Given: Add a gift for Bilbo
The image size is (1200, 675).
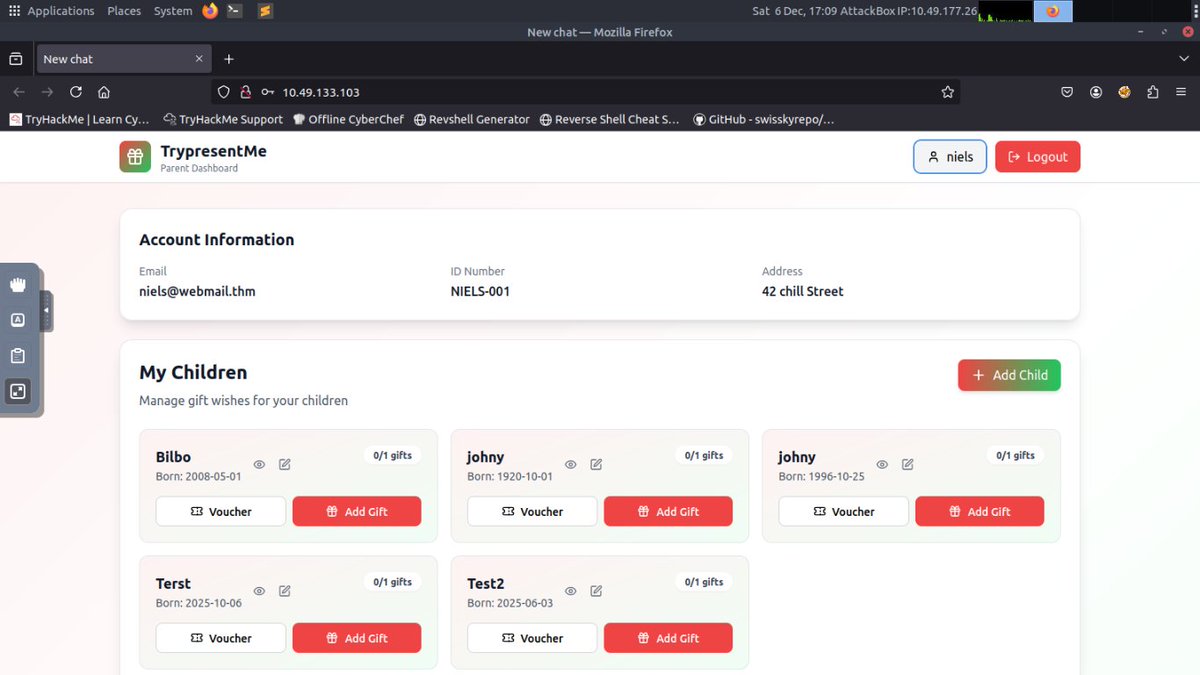Looking at the screenshot, I should pyautogui.click(x=357, y=511).
